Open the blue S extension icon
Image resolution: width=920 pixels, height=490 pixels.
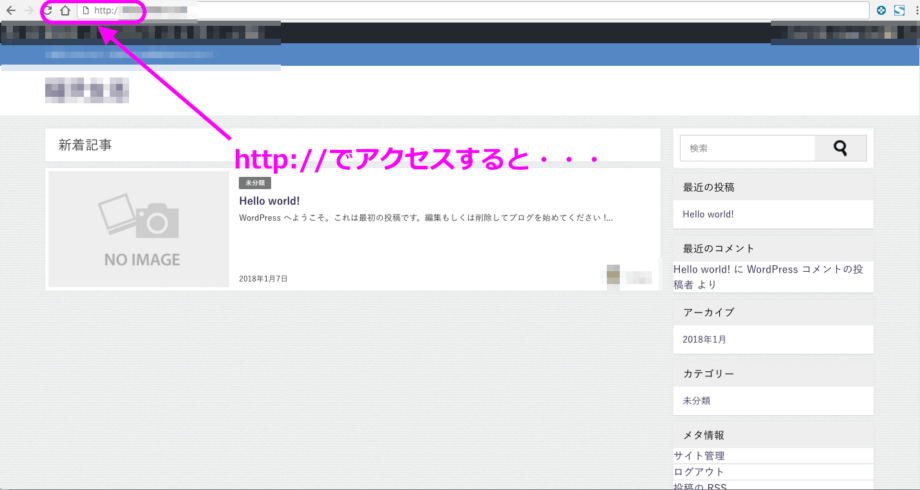[x=899, y=10]
